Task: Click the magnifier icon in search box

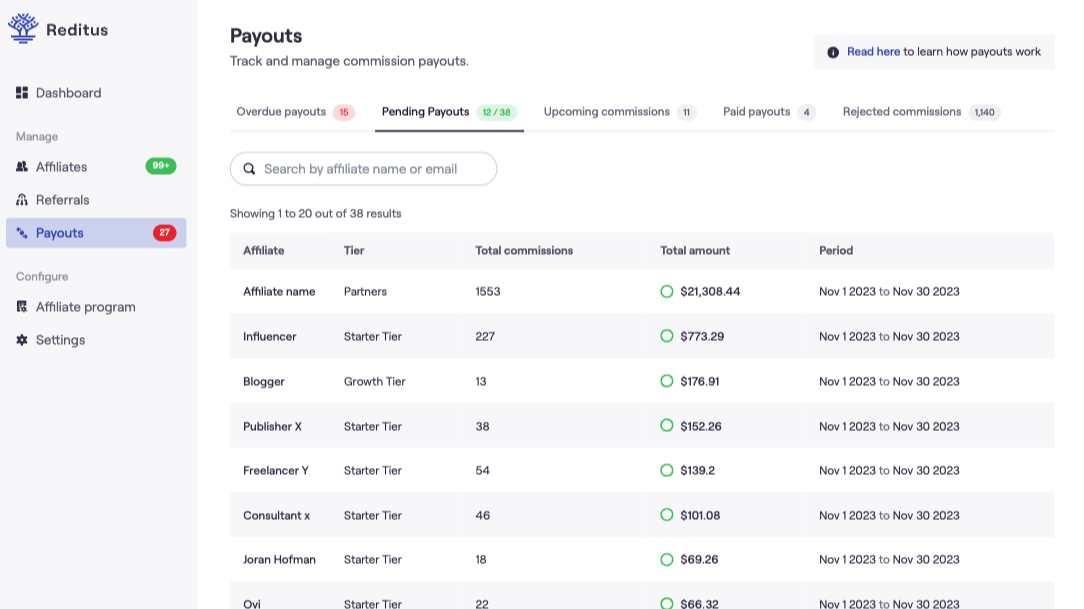Action: click(249, 169)
